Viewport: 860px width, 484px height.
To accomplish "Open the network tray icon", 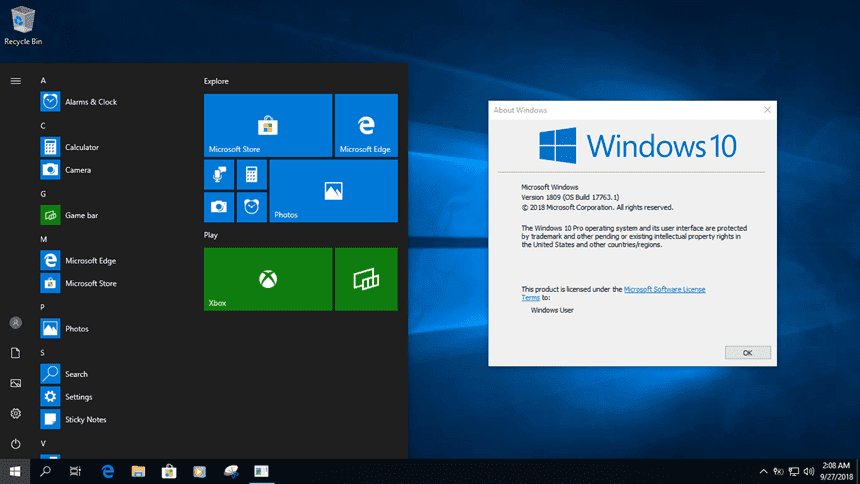I will pyautogui.click(x=794, y=471).
